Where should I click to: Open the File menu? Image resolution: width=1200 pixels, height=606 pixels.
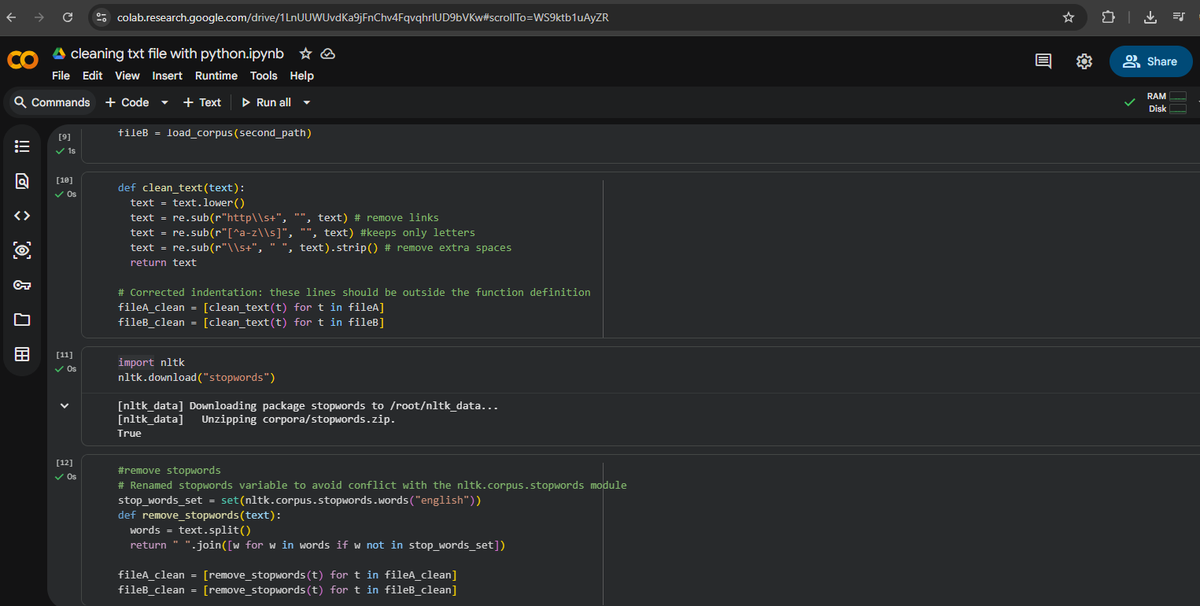click(61, 76)
